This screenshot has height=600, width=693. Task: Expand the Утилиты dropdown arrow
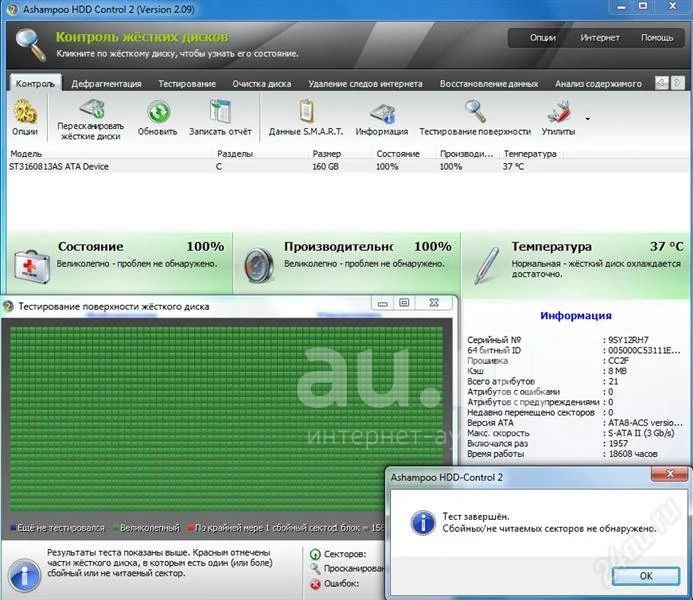[587, 119]
